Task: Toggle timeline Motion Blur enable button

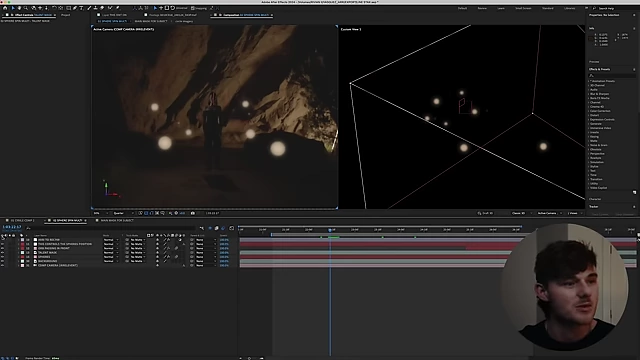Action: 223,228
